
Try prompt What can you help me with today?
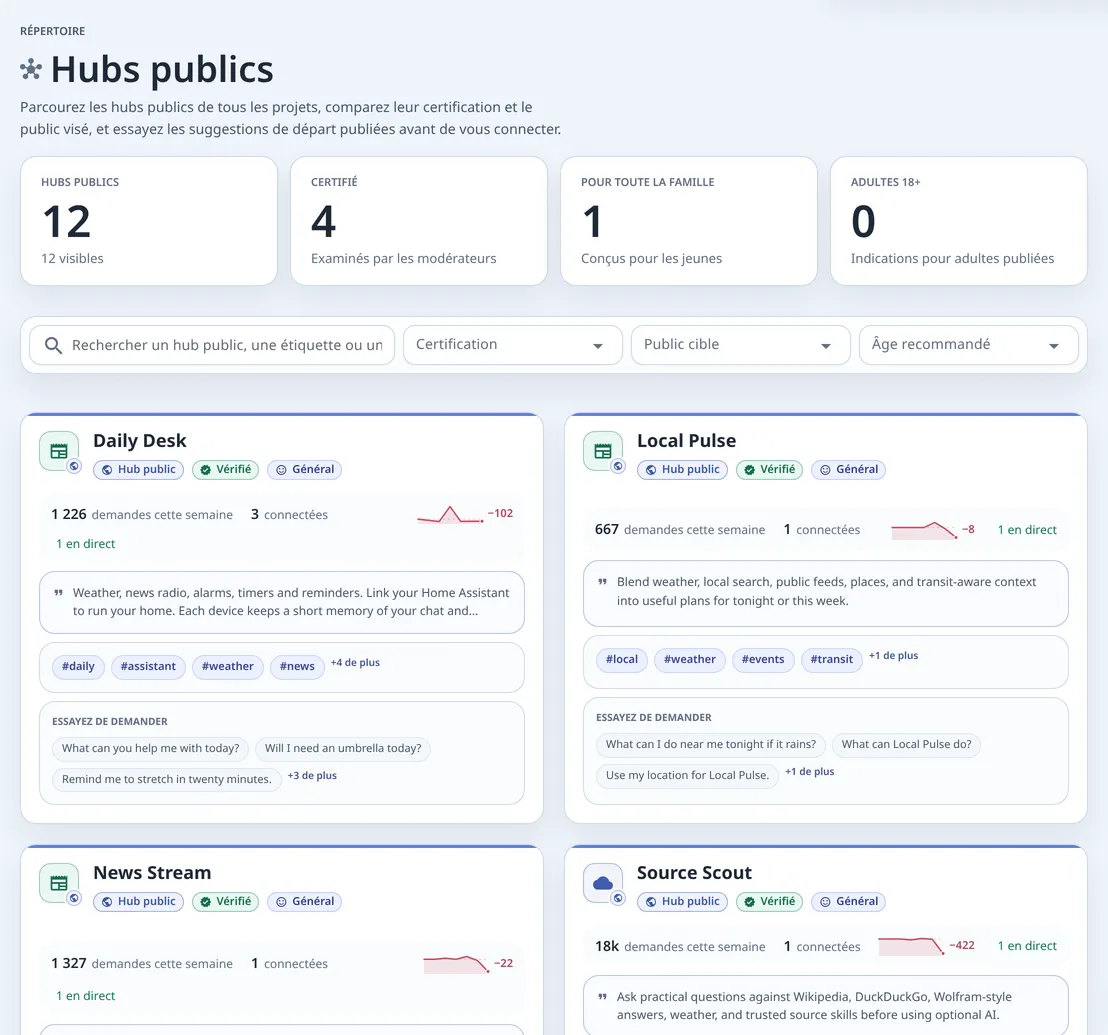[151, 749]
